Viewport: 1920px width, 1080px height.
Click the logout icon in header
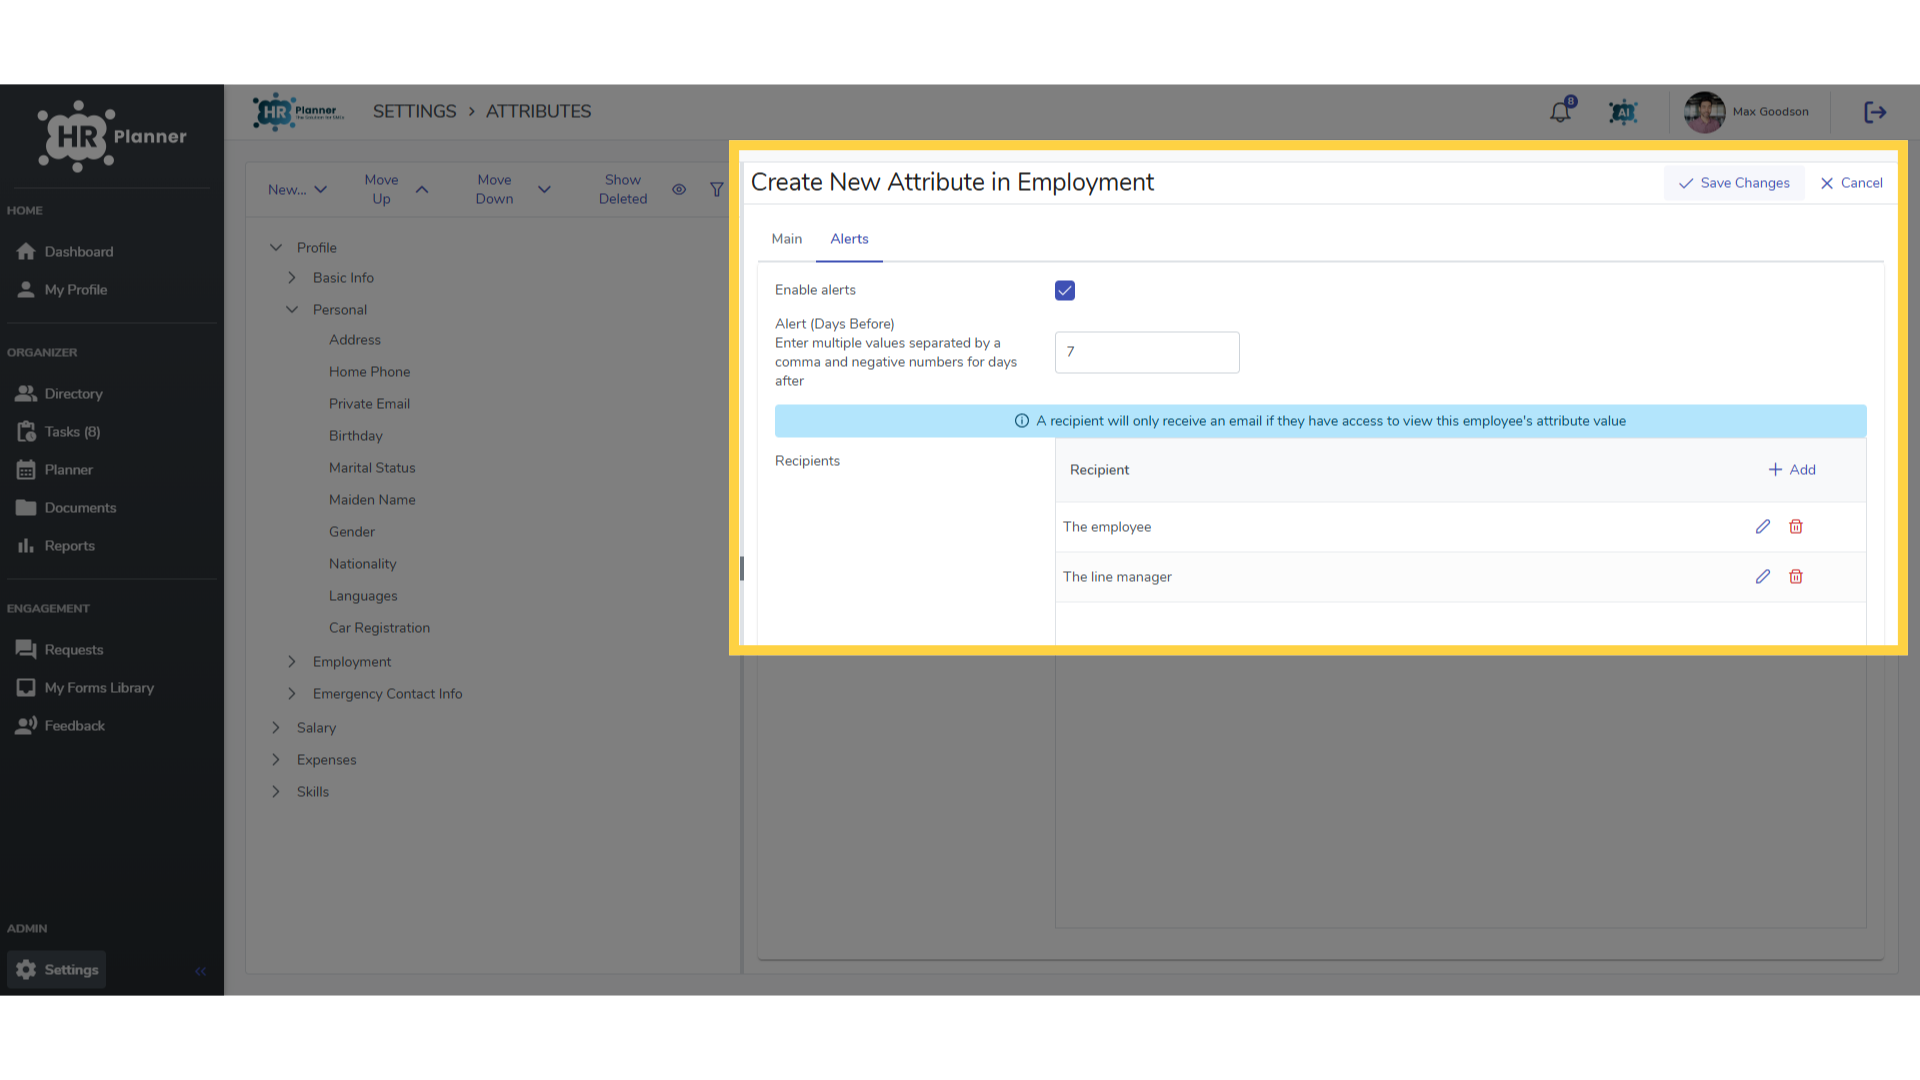(1875, 112)
